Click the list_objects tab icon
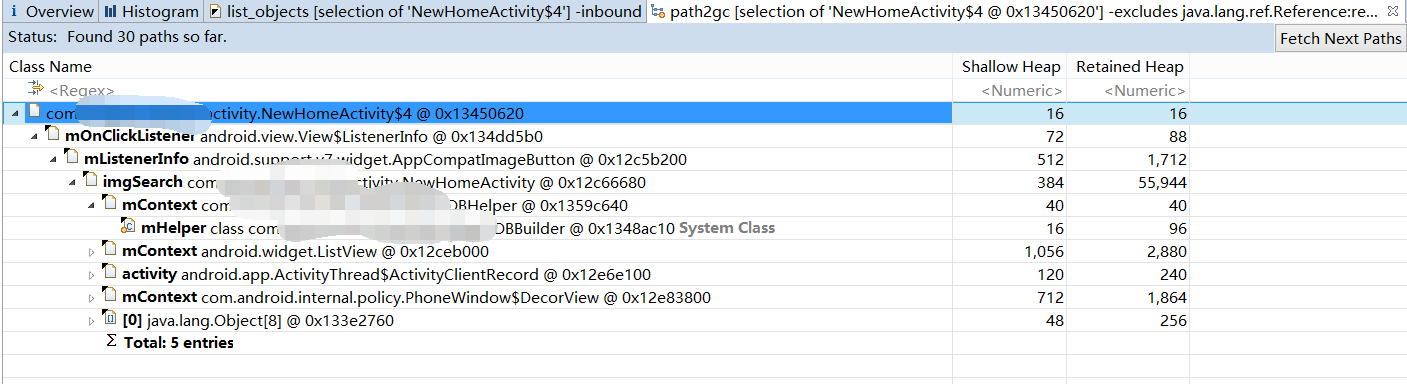The image size is (1407, 384). click(216, 12)
